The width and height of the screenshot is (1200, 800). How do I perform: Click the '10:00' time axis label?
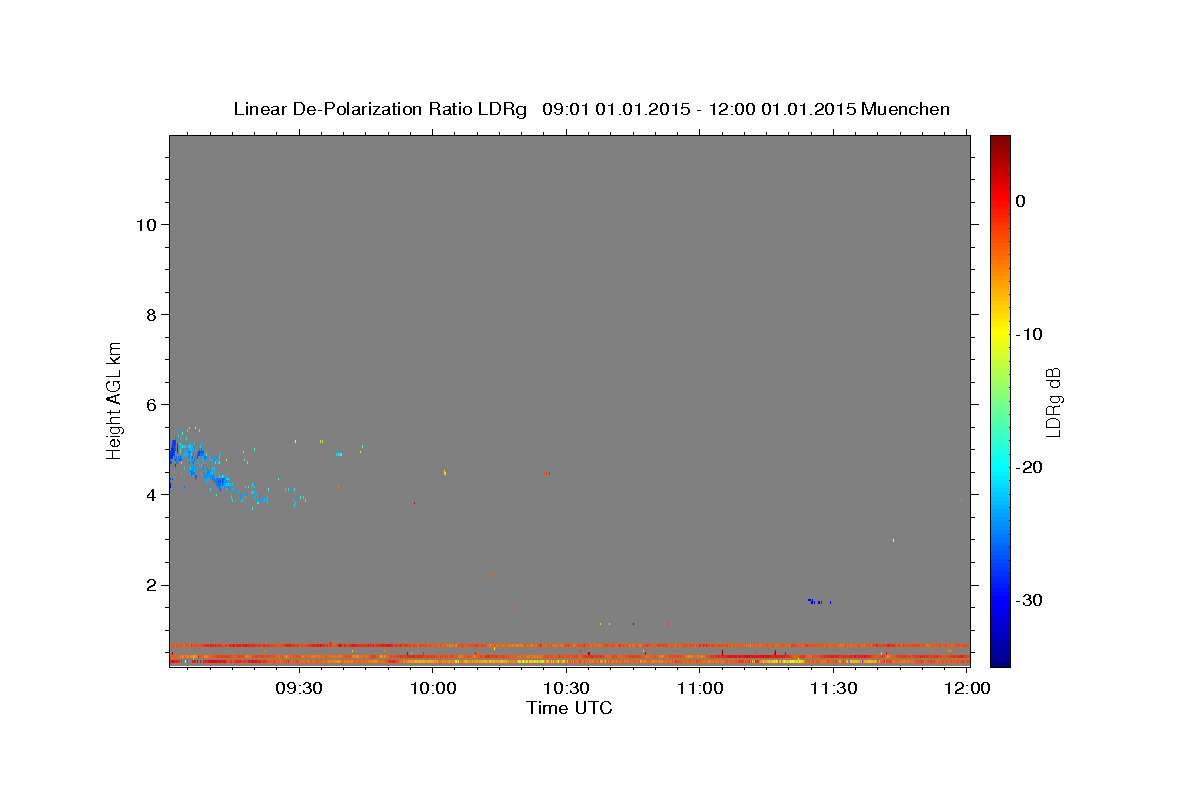click(433, 689)
